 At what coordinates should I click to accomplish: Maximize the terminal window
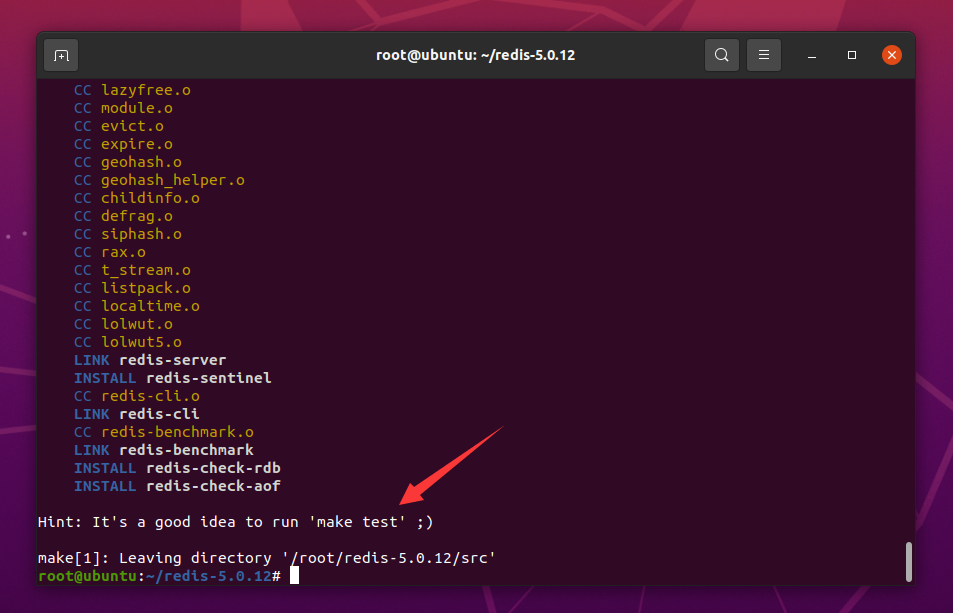852,55
